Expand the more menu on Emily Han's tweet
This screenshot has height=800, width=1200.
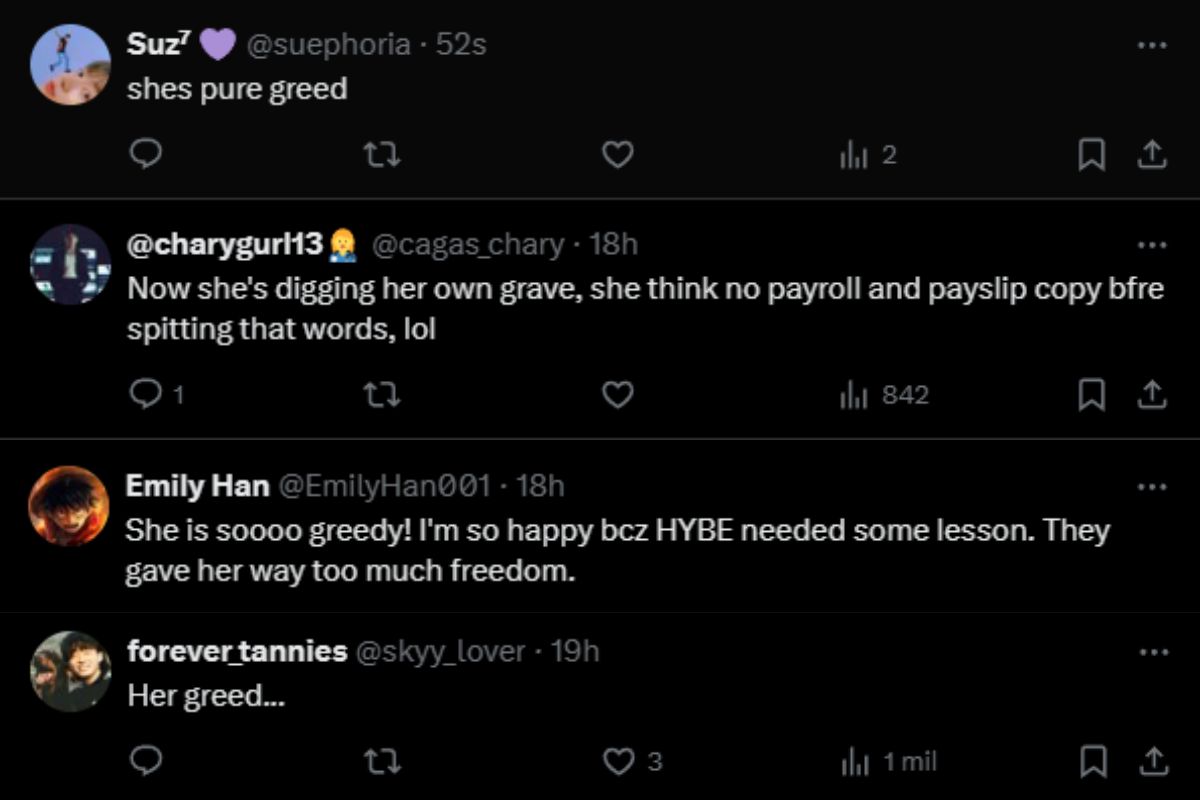click(x=1152, y=487)
